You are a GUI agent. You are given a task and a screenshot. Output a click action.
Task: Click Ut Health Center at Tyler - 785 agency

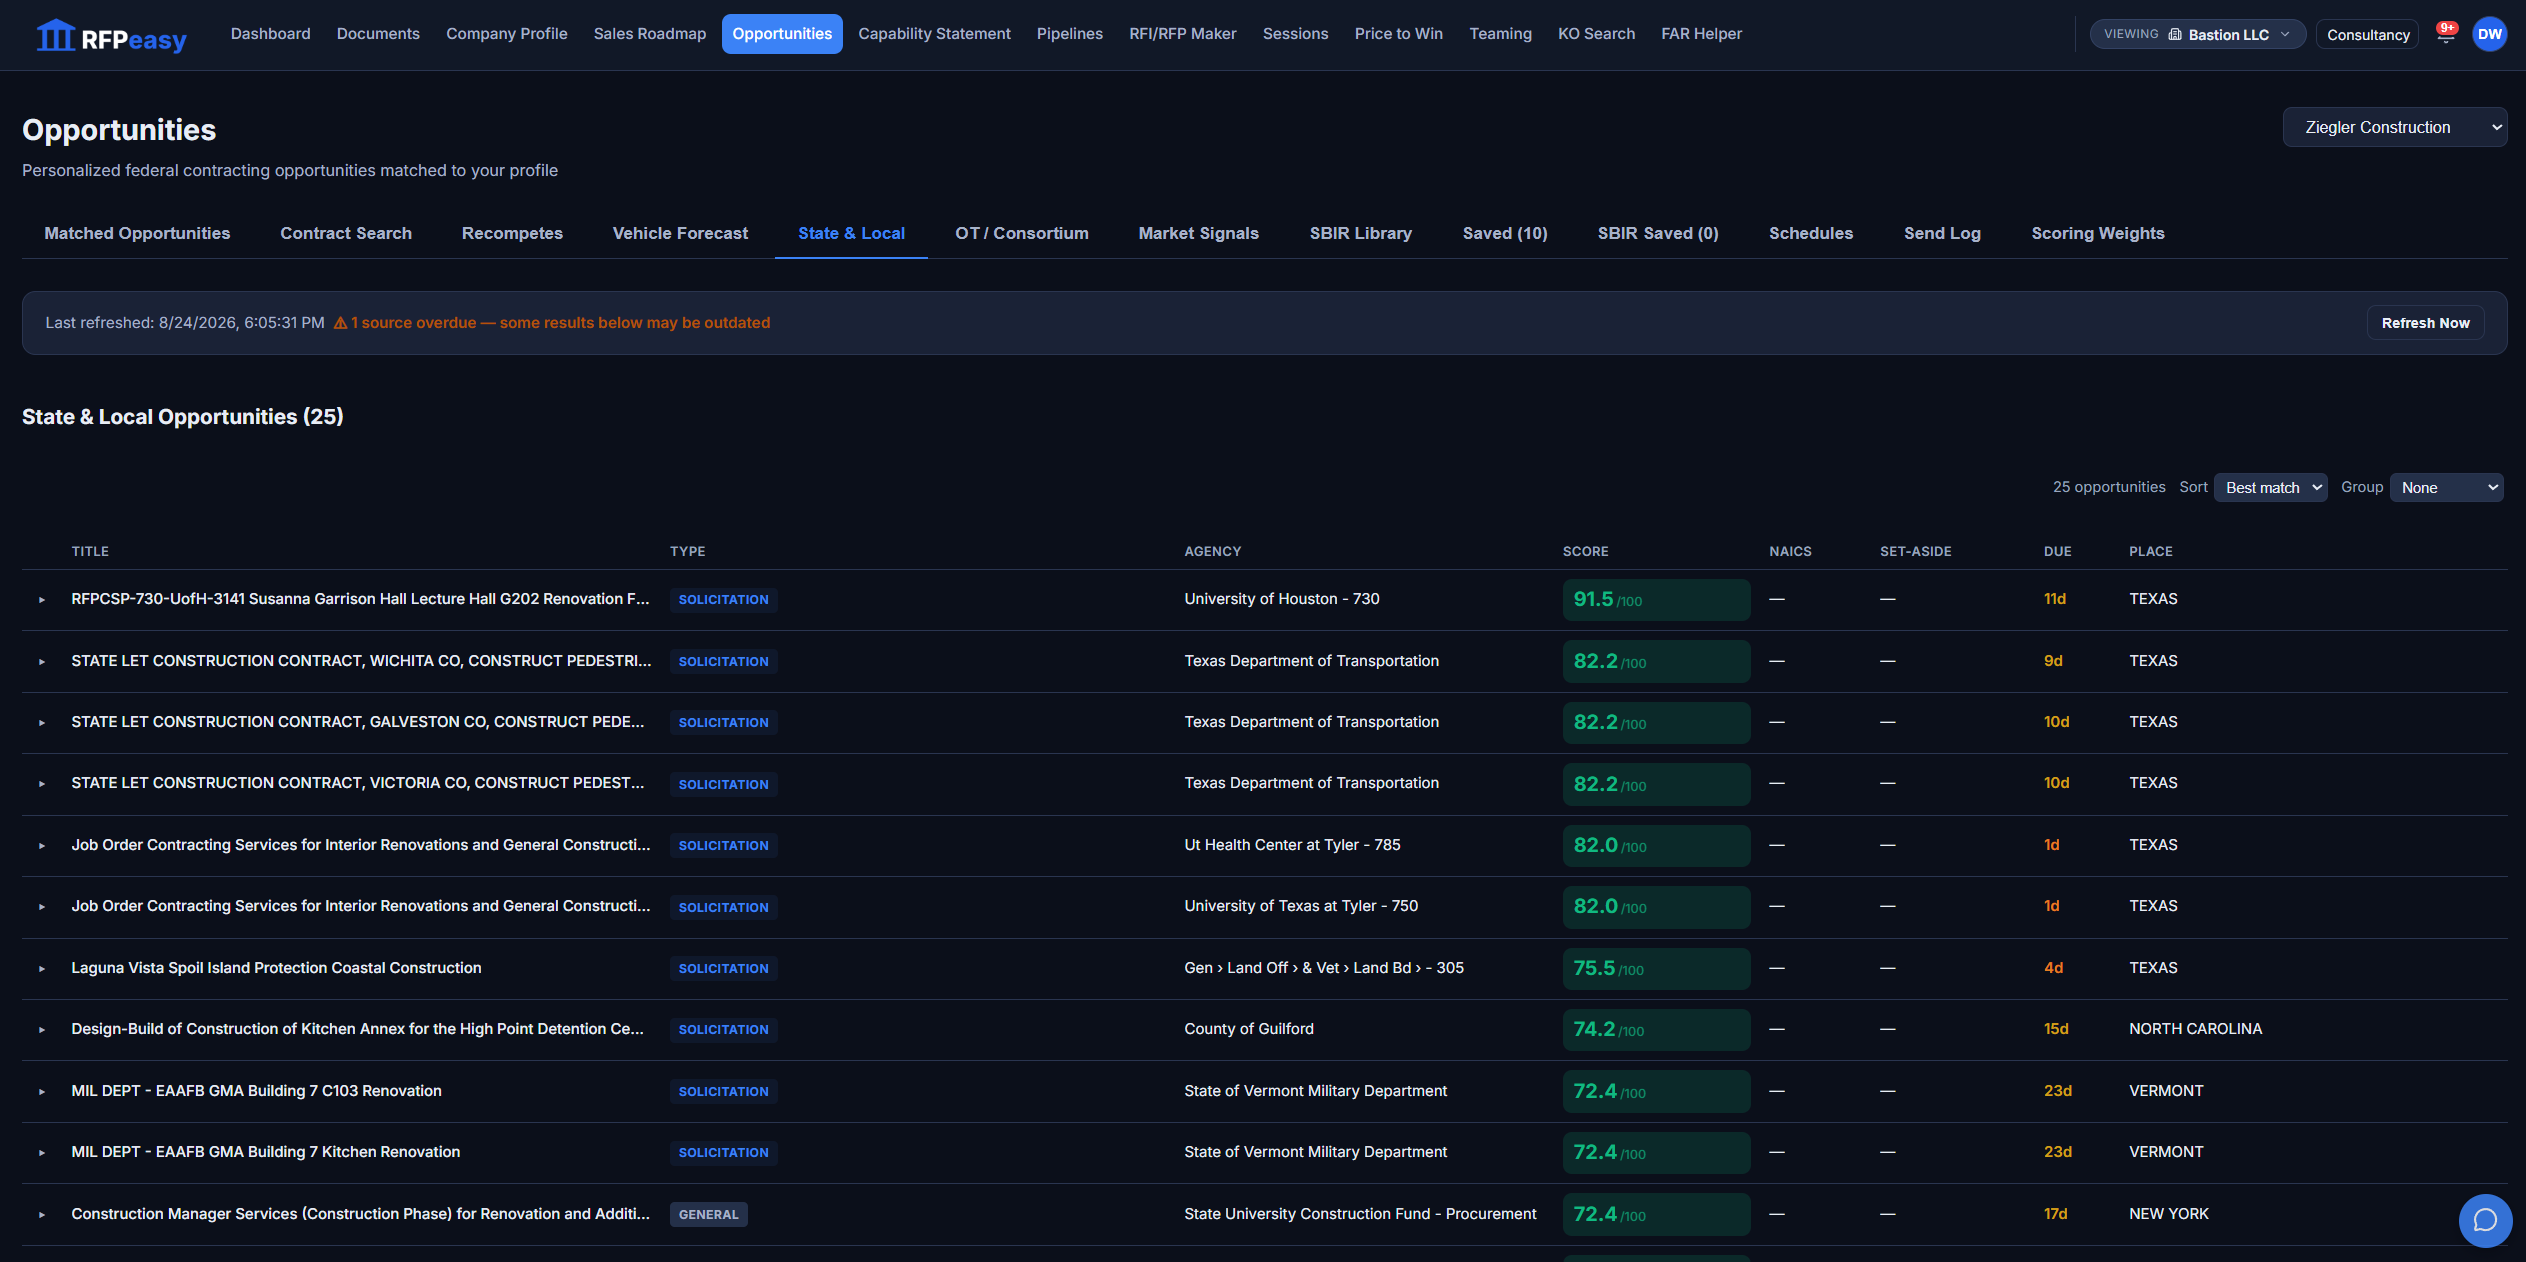tap(1292, 845)
